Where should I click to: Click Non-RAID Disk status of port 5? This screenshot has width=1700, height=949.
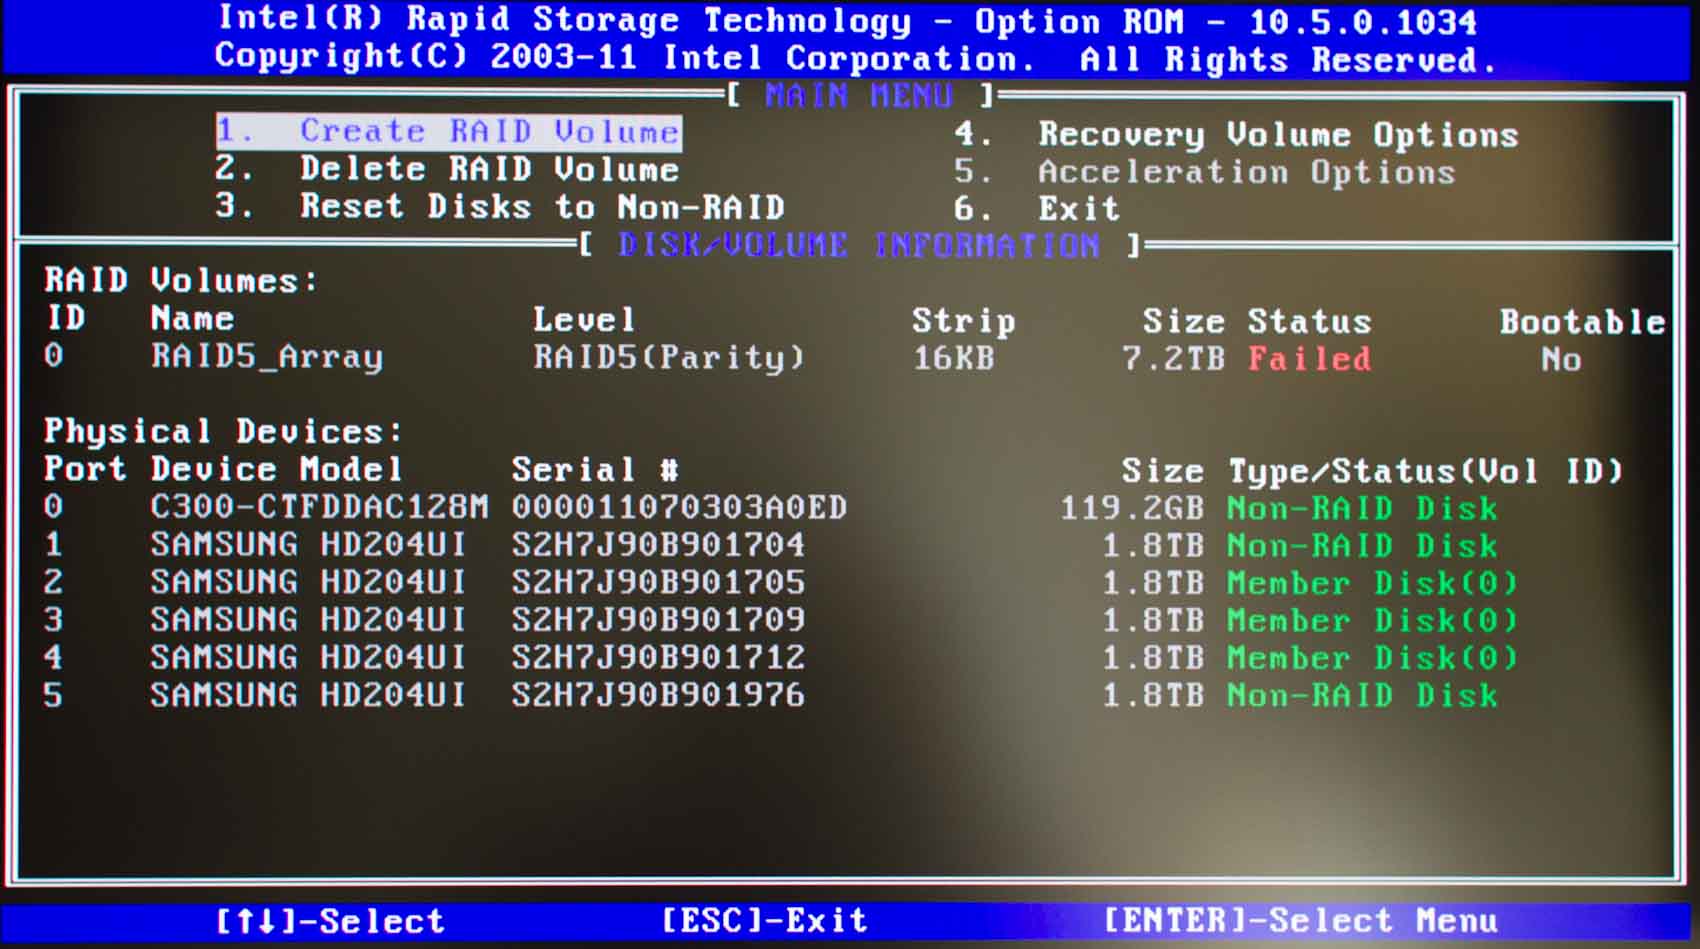pos(1363,696)
